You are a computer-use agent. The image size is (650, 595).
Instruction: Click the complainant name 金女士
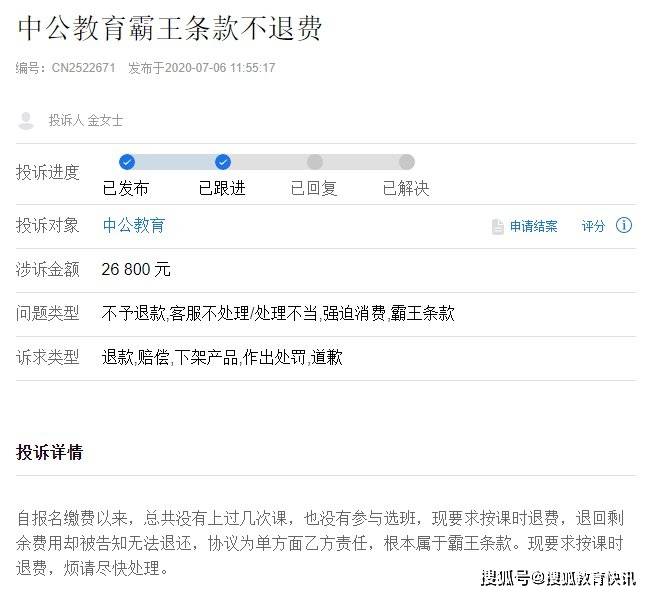[x=105, y=121]
